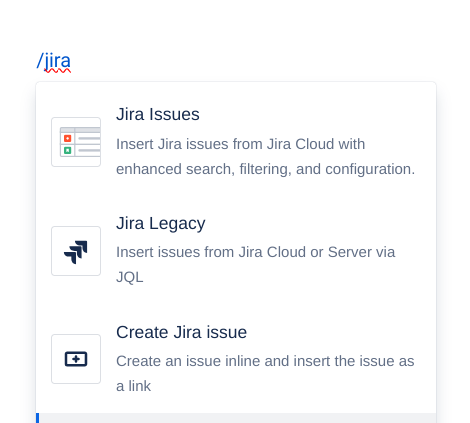470x423 pixels.
Task: Click the "JQL" word under Jira Legacy
Action: [x=130, y=277]
